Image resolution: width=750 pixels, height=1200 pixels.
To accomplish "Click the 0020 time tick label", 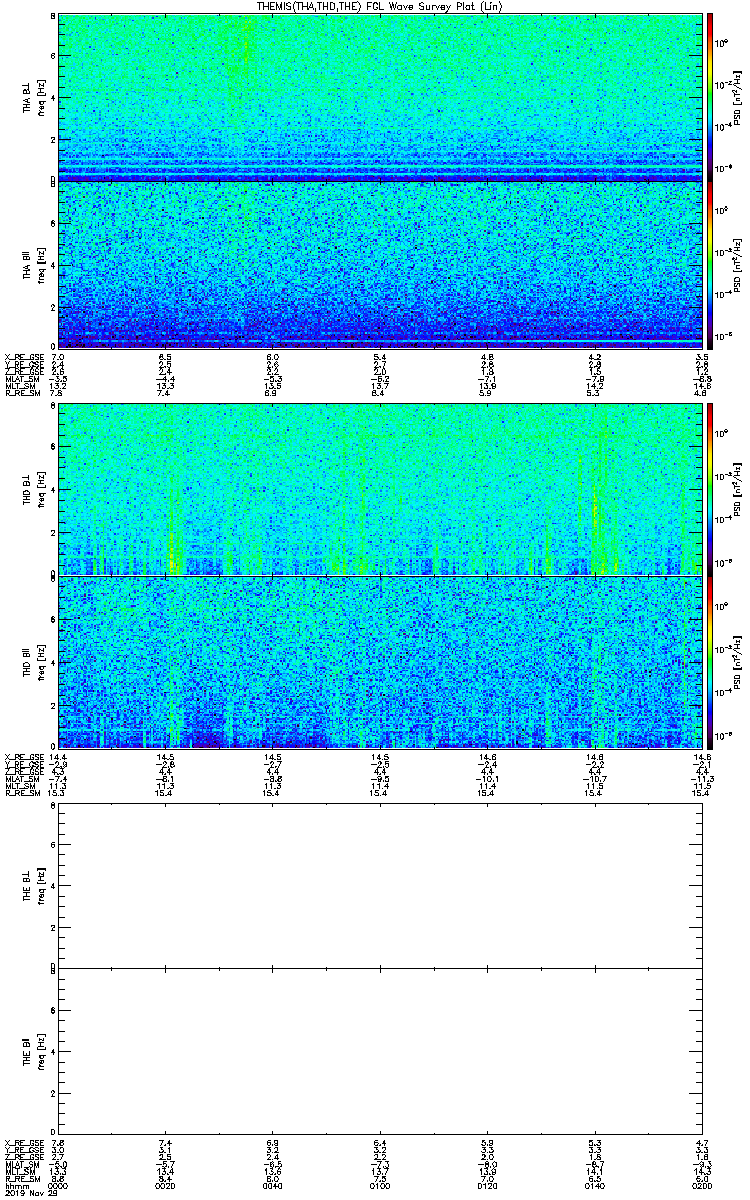I will tap(165, 1185).
